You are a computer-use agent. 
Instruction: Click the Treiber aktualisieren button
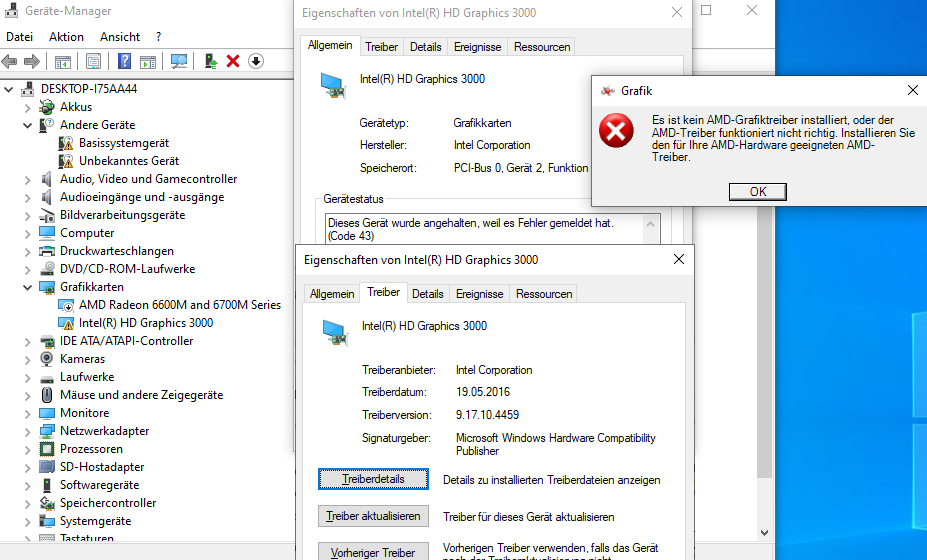[x=373, y=516]
